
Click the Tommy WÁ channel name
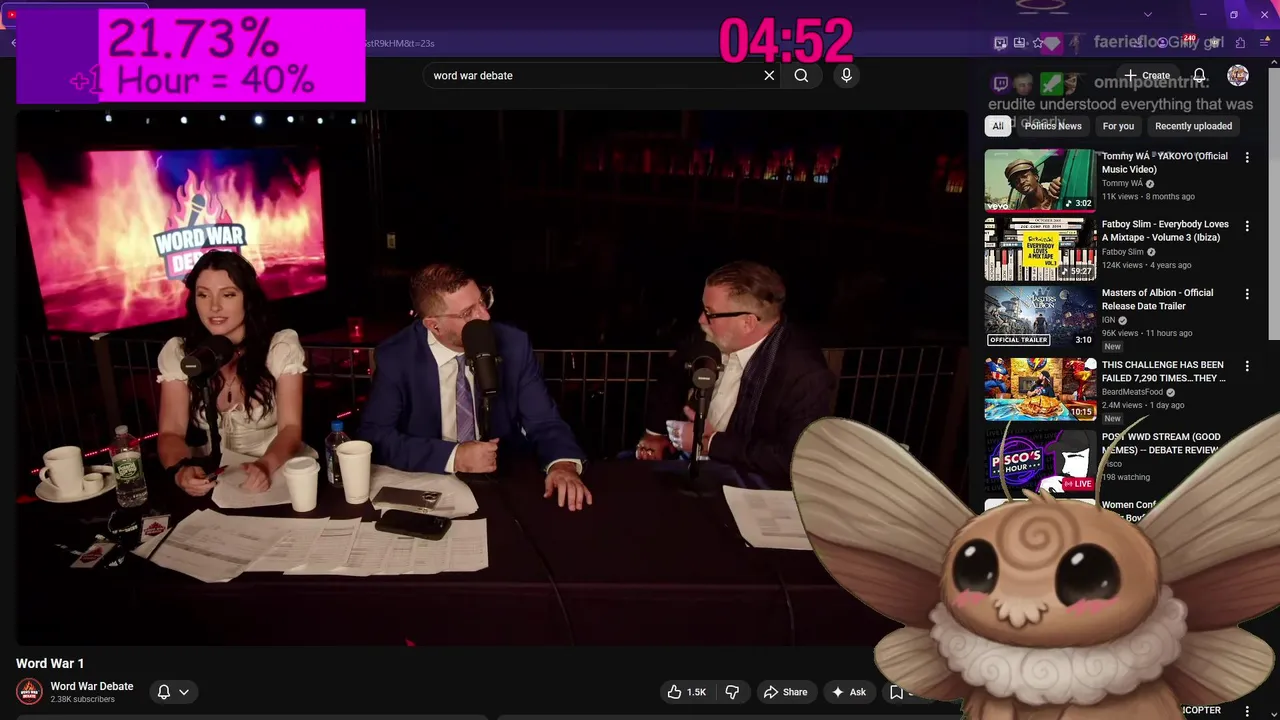tap(1122, 184)
